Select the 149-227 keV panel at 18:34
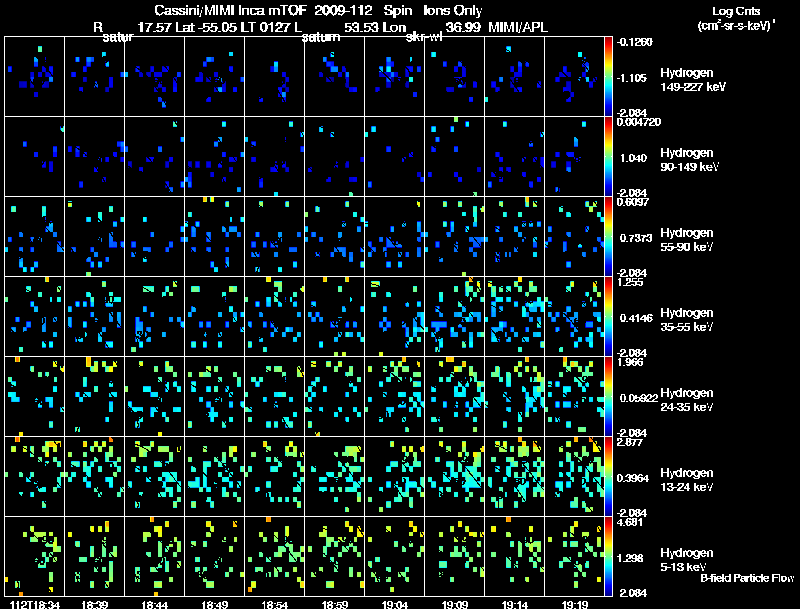Image resolution: width=800 pixels, height=609 pixels. coord(35,77)
